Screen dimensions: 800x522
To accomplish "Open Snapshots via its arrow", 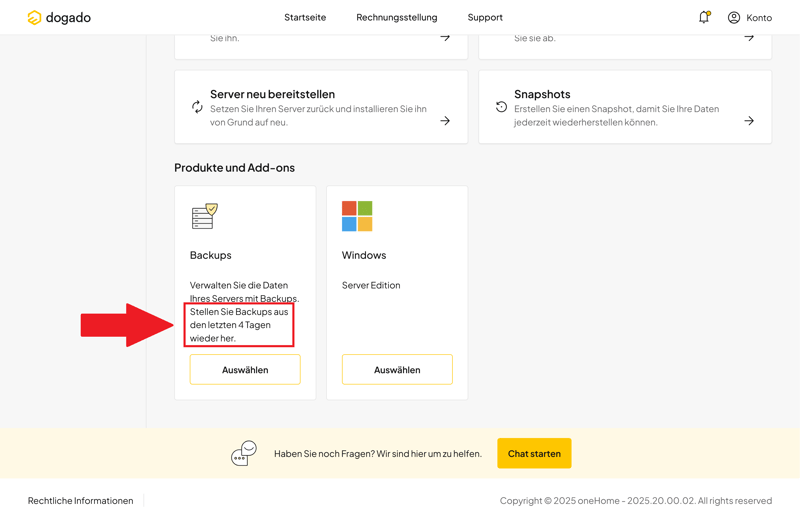I will [x=749, y=121].
